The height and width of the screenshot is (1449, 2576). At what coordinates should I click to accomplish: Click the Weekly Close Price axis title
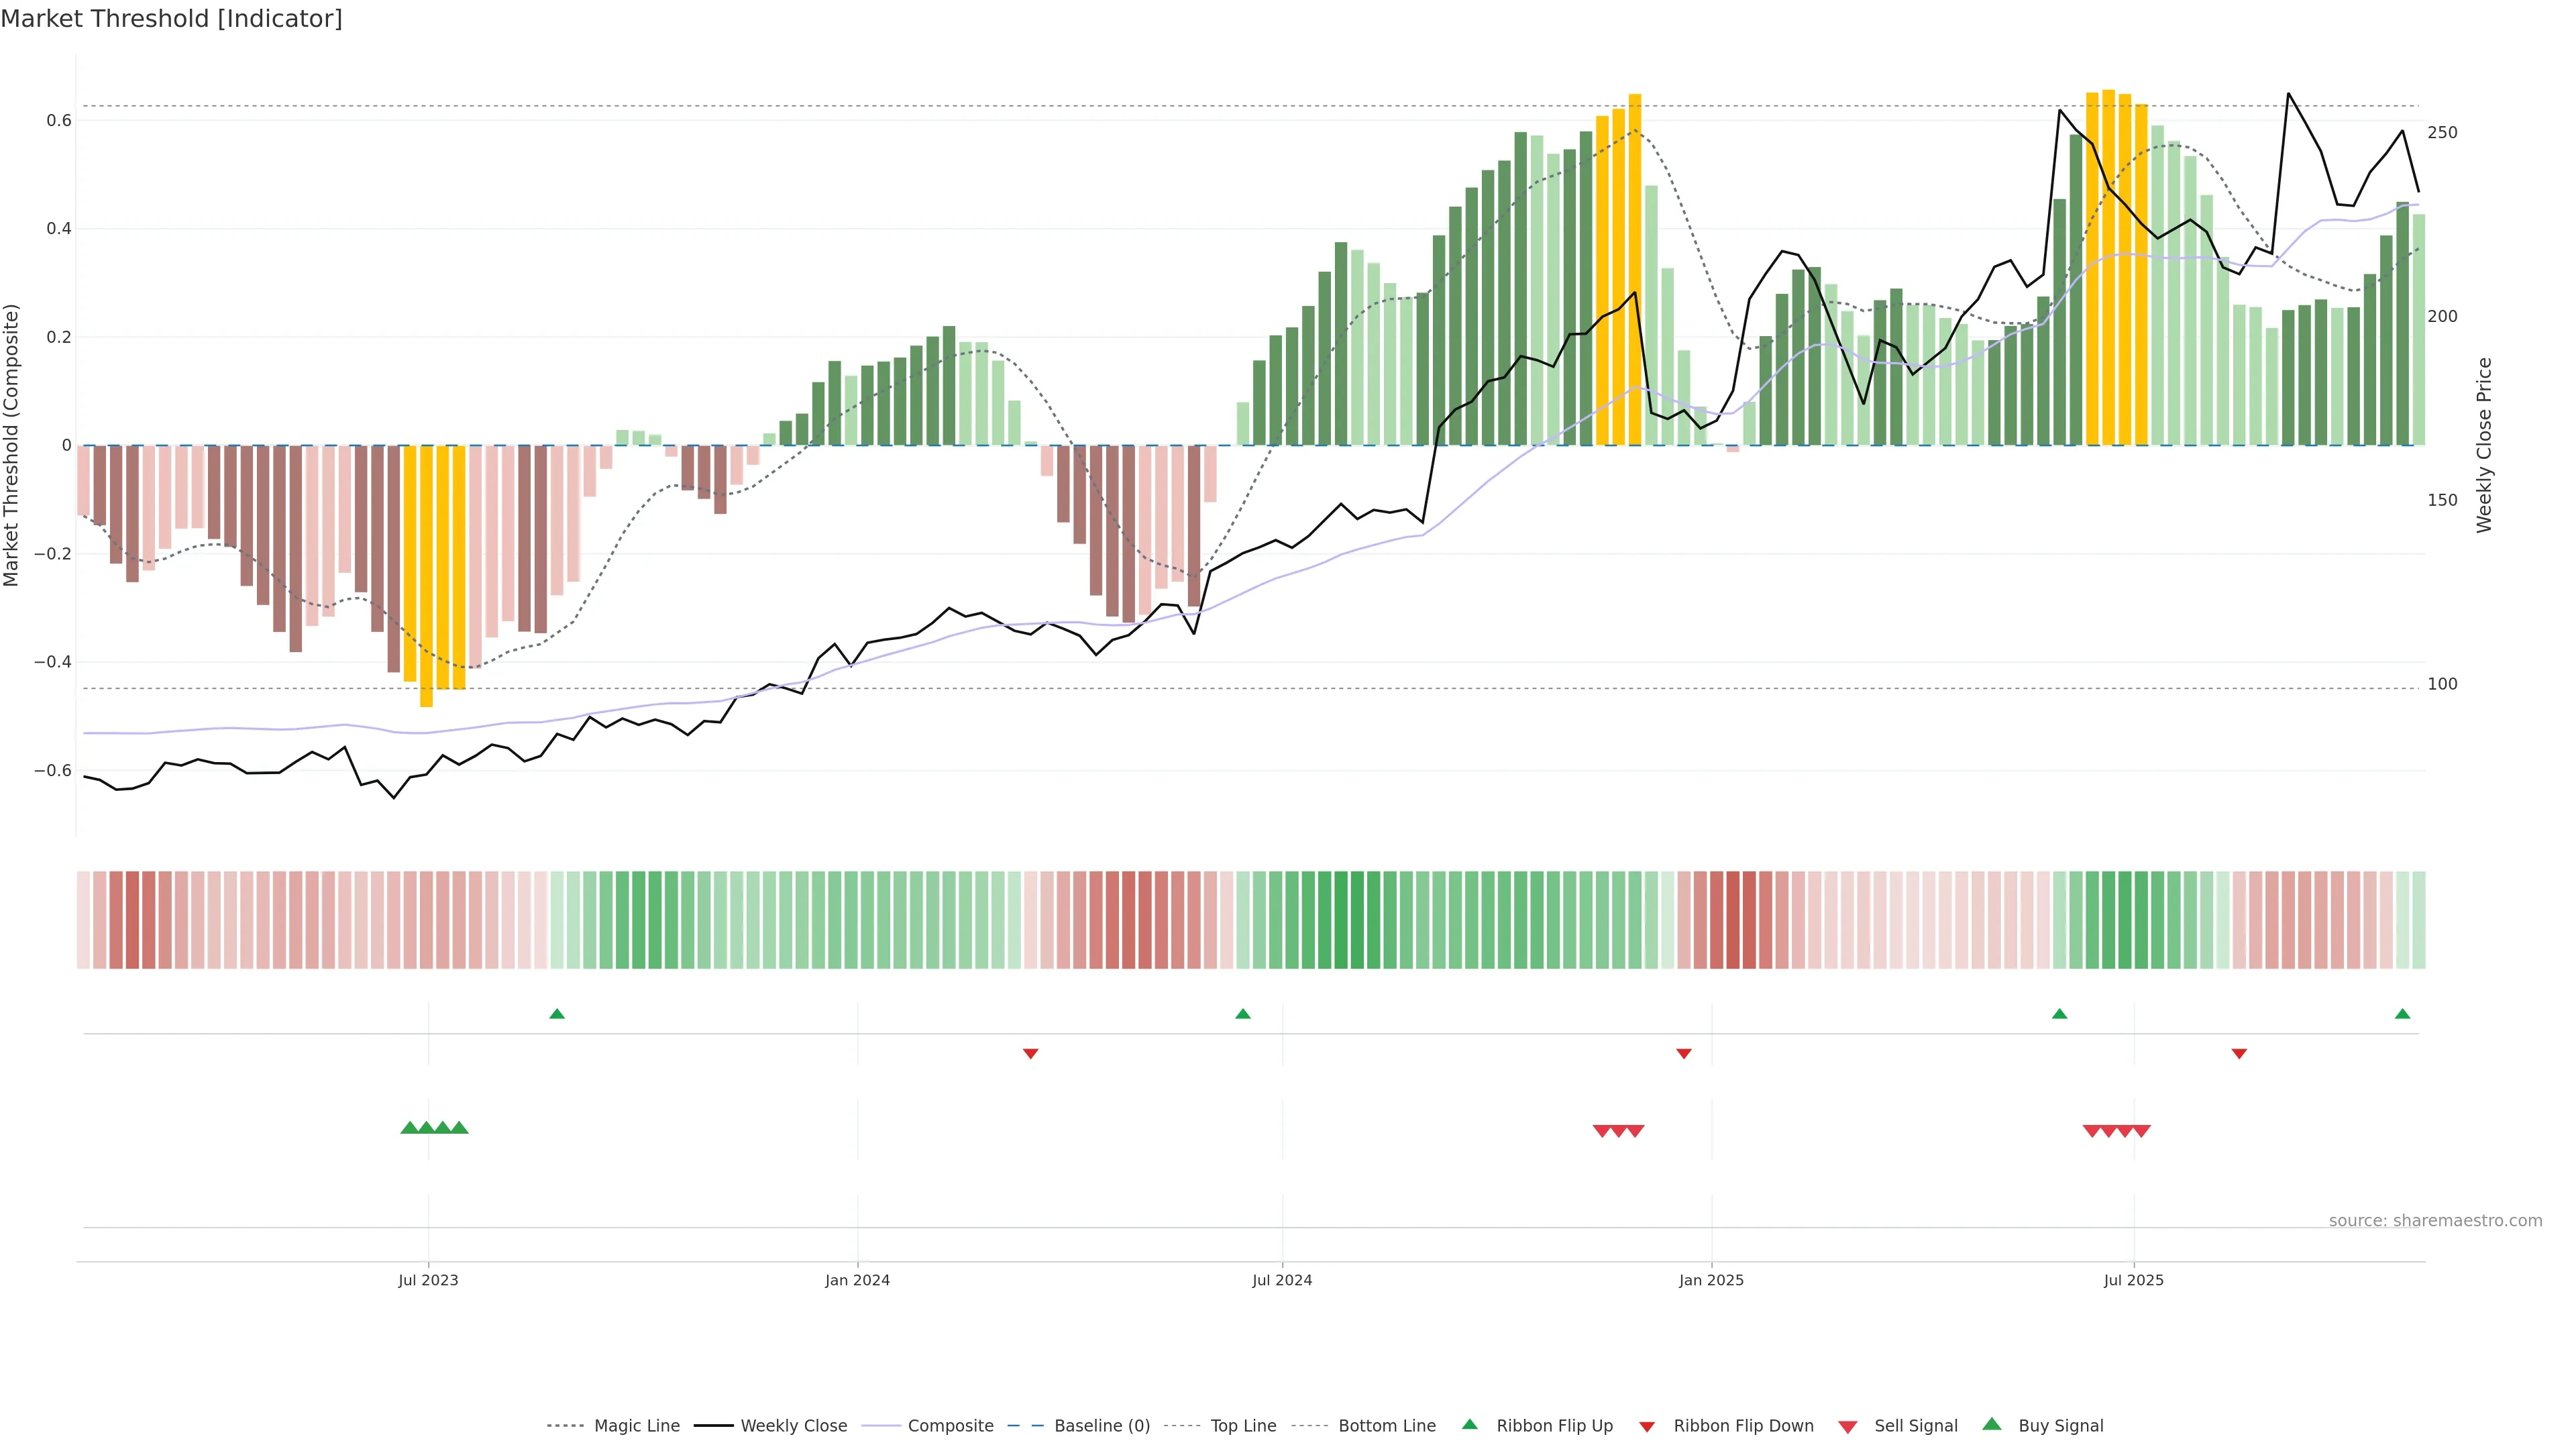tap(2484, 445)
